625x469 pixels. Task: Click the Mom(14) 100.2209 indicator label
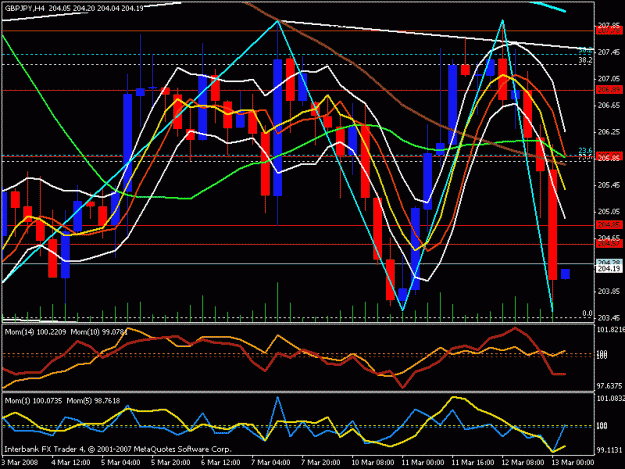[x=35, y=332]
